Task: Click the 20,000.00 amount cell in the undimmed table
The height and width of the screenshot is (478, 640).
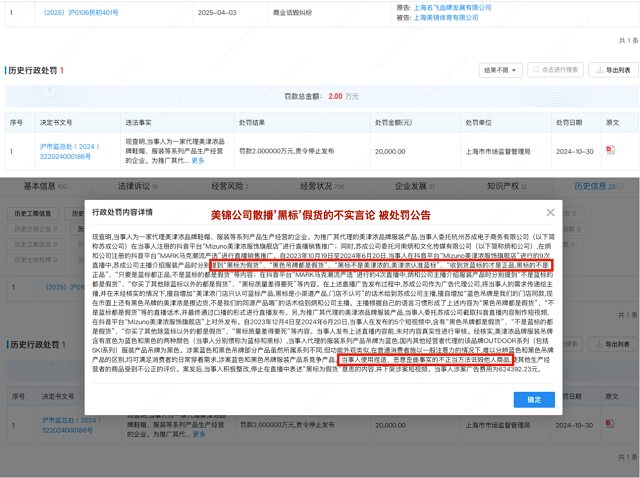Action: click(x=390, y=151)
